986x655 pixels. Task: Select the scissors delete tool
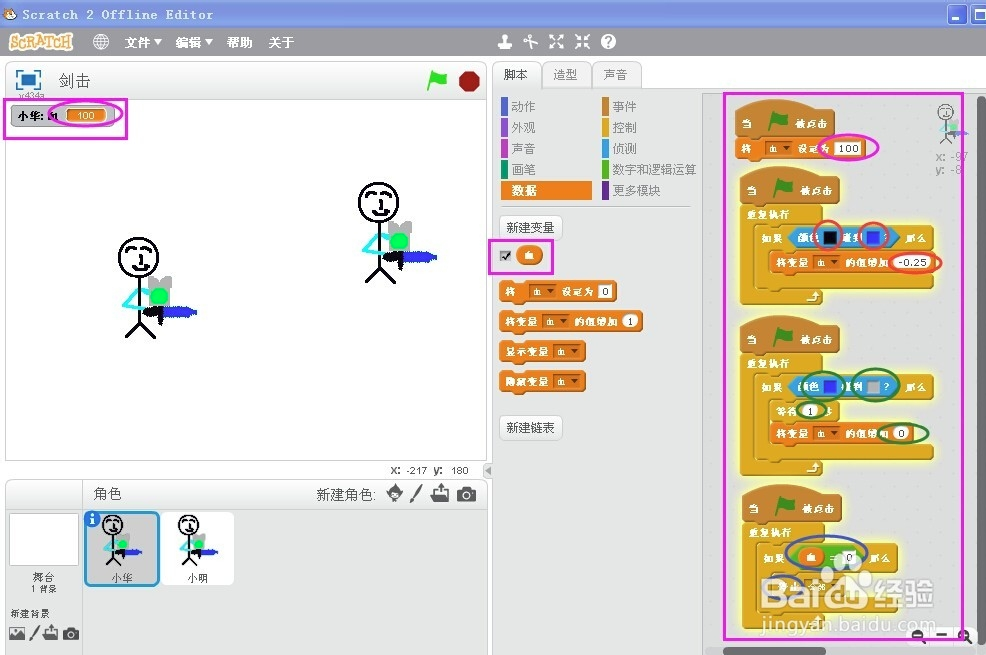click(531, 41)
